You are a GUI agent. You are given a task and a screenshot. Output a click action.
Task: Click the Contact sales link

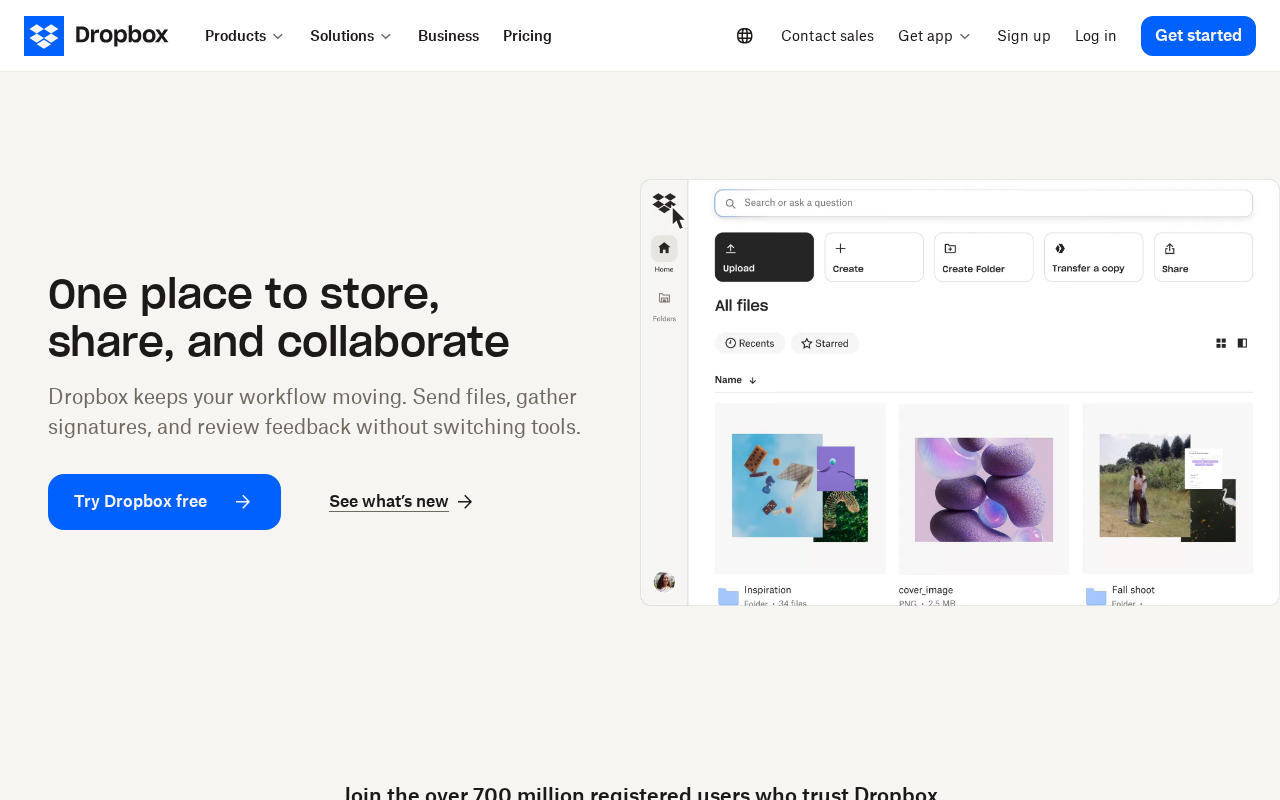[827, 36]
